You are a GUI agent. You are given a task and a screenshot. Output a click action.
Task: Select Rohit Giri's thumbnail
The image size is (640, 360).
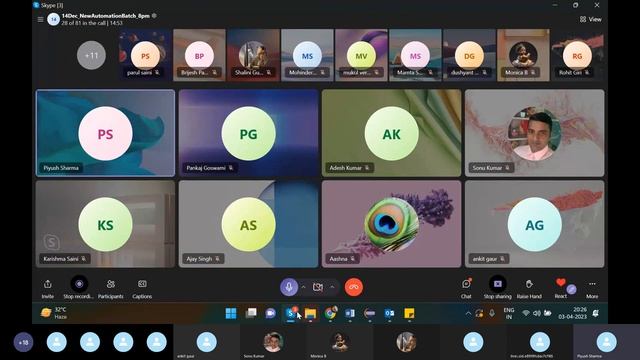[577, 55]
